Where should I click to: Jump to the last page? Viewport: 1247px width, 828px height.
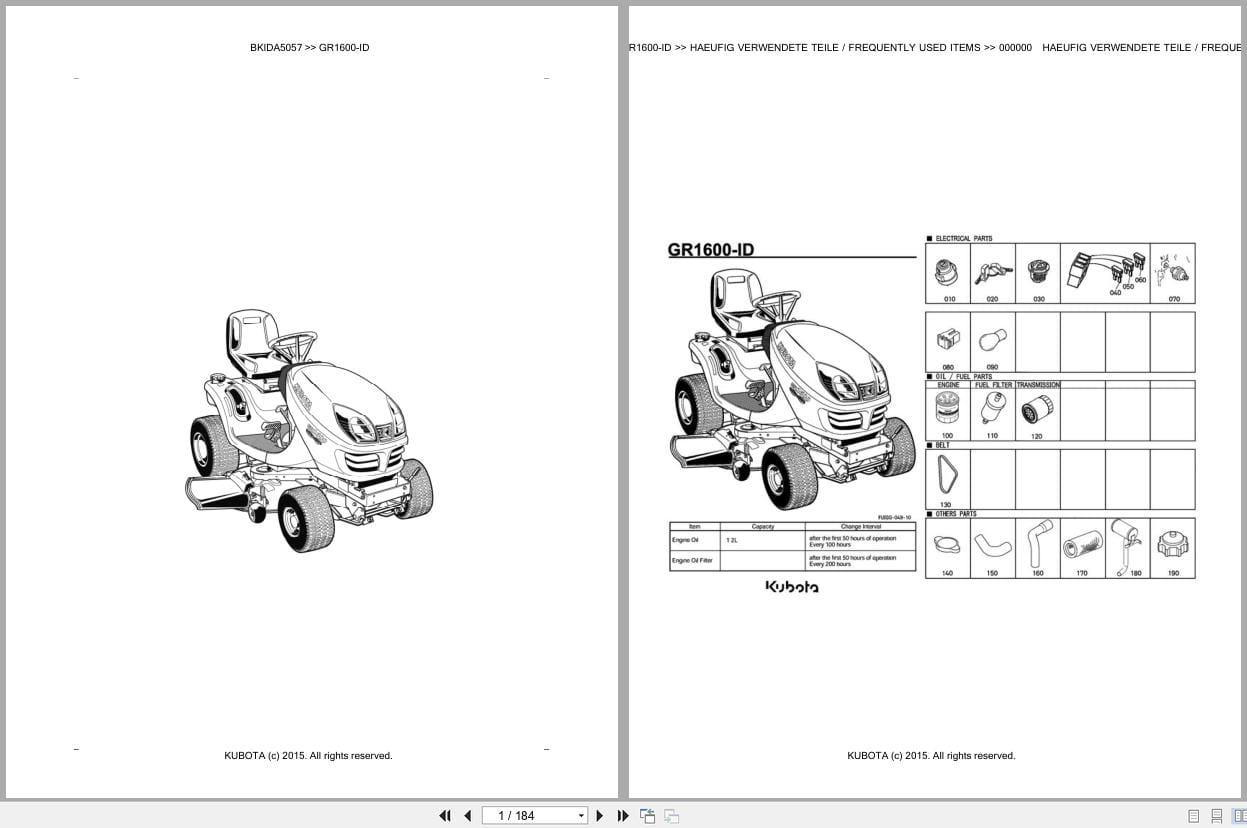tap(623, 816)
